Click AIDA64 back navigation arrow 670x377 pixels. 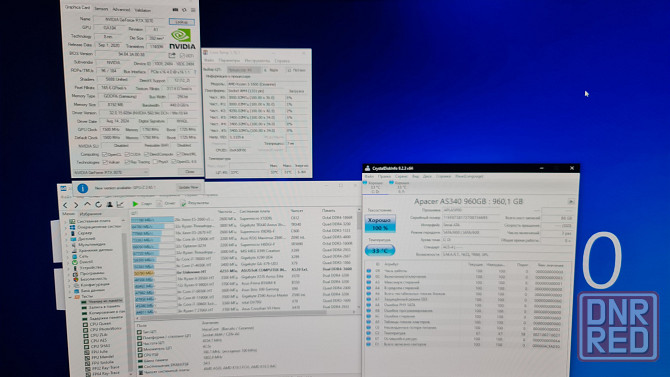pyautogui.click(x=65, y=205)
